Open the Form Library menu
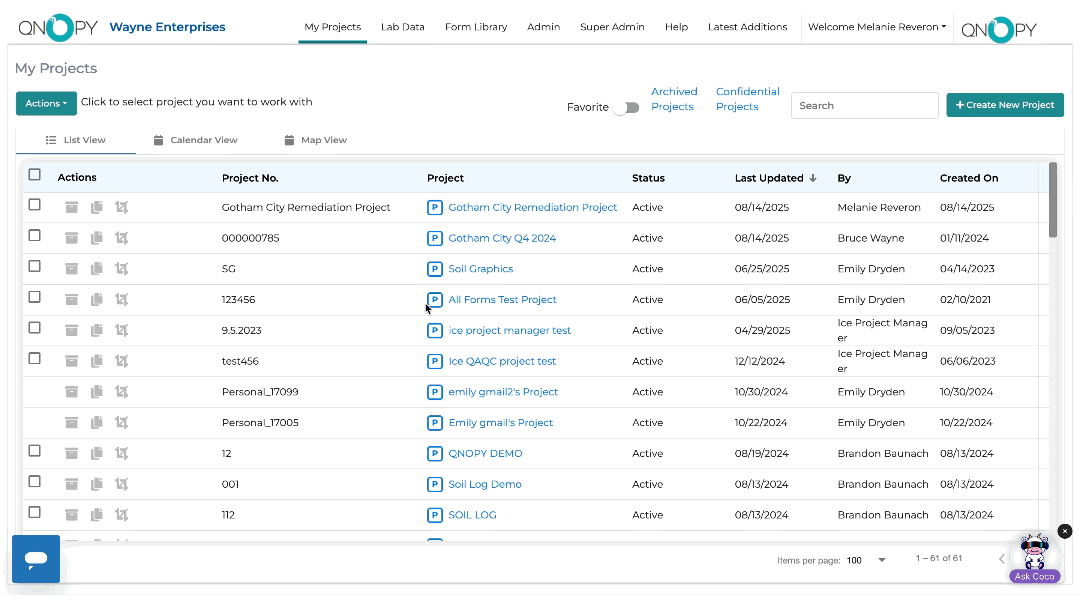The width and height of the screenshot is (1080, 608). tap(476, 27)
